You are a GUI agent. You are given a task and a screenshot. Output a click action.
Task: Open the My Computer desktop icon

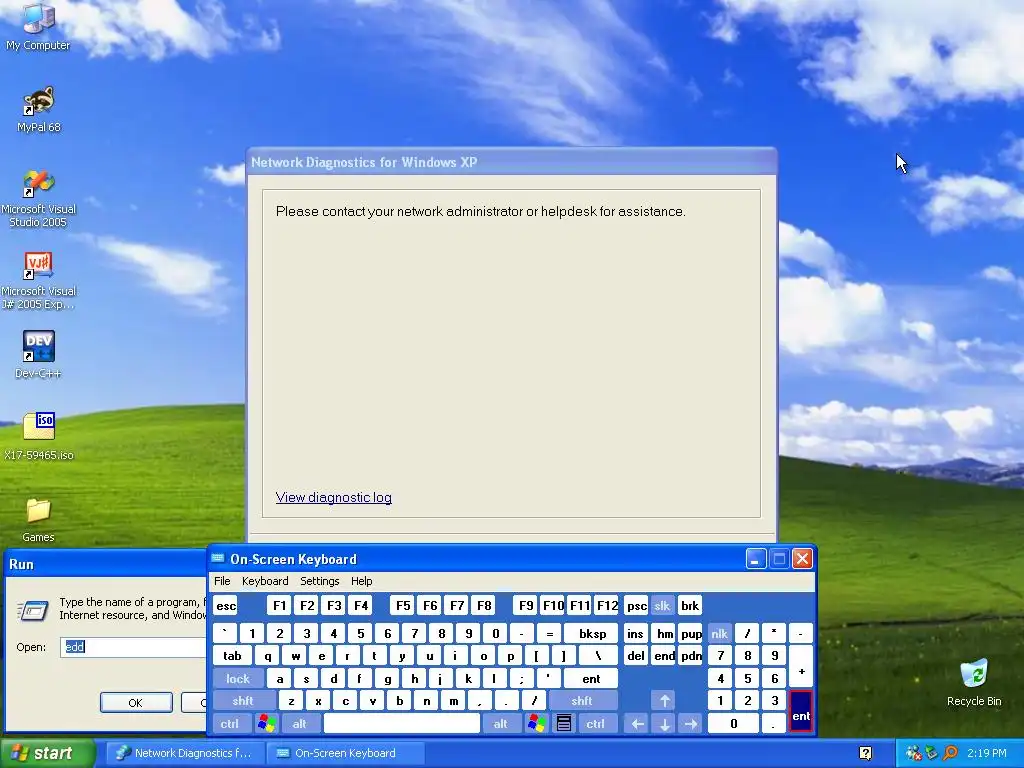[x=38, y=26]
